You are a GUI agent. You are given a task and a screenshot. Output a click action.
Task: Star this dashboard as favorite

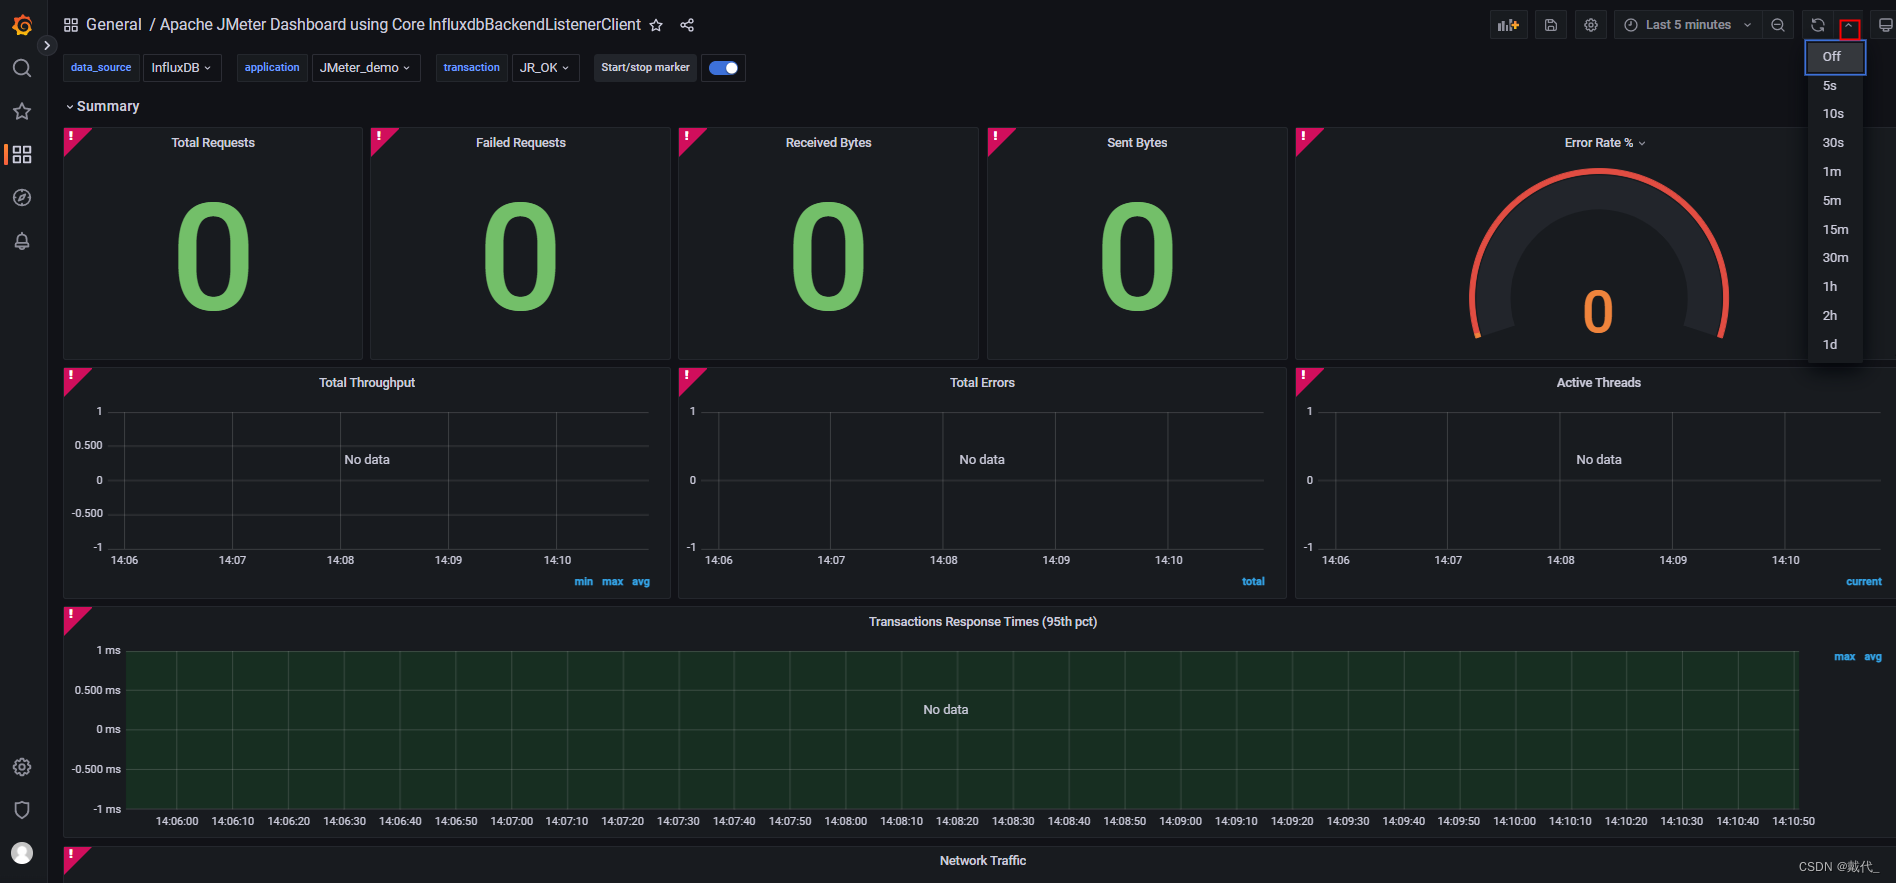656,25
